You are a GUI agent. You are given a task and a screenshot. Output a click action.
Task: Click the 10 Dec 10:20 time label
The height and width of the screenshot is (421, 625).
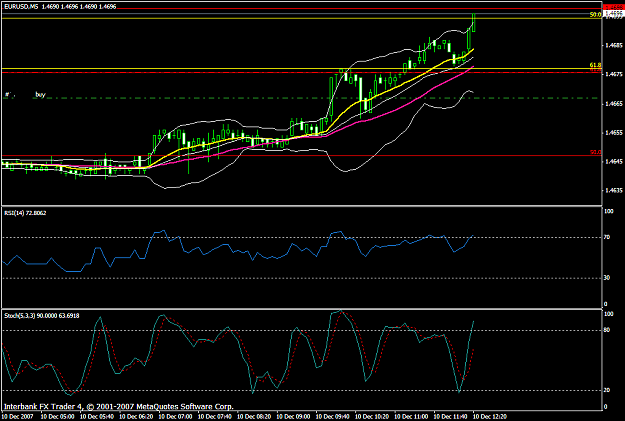[372, 417]
